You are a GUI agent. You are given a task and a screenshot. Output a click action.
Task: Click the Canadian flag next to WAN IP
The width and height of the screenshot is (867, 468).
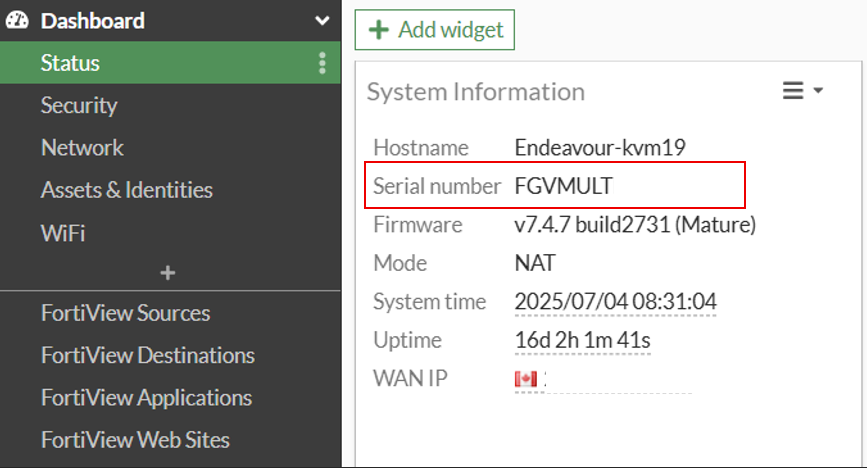coord(525,380)
